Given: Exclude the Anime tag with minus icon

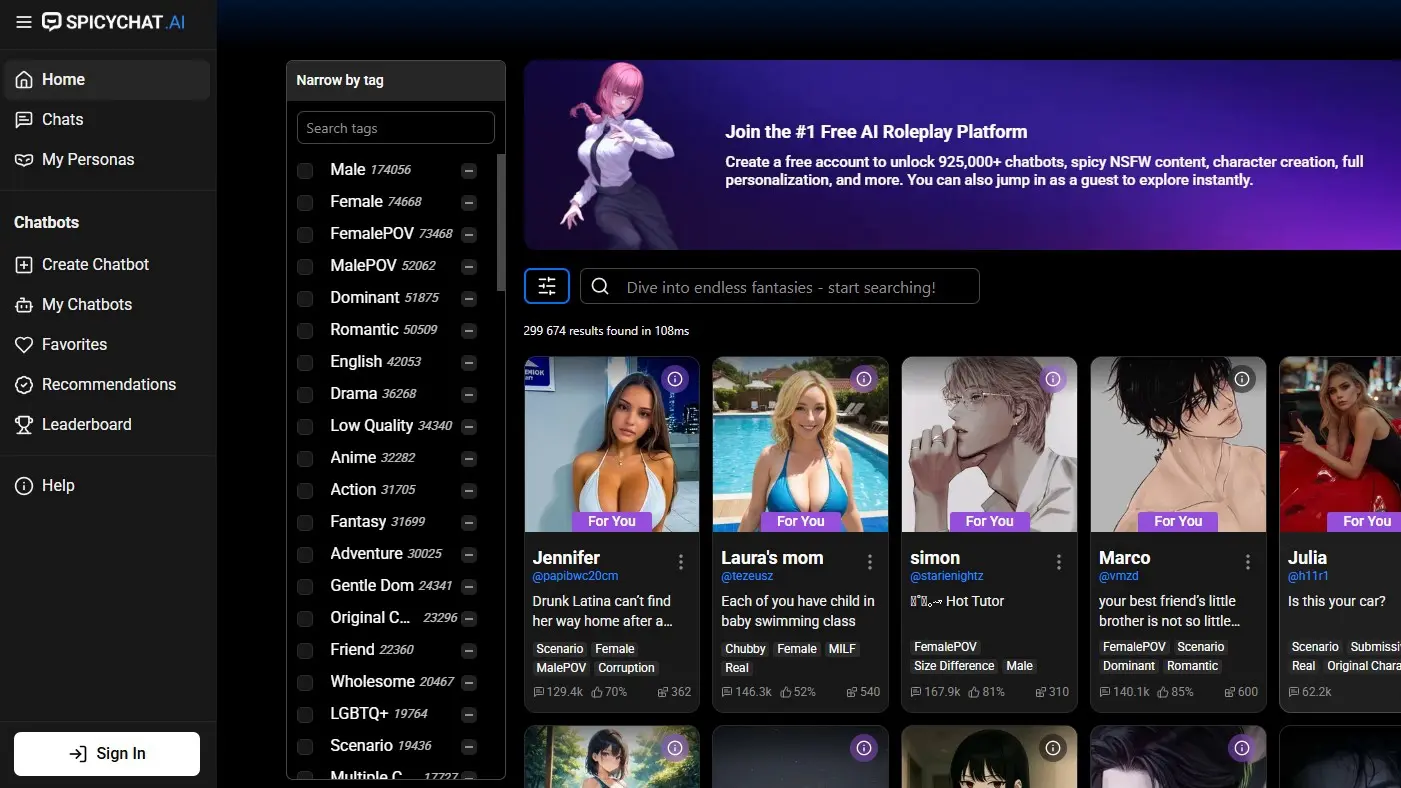Looking at the screenshot, I should [x=469, y=459].
